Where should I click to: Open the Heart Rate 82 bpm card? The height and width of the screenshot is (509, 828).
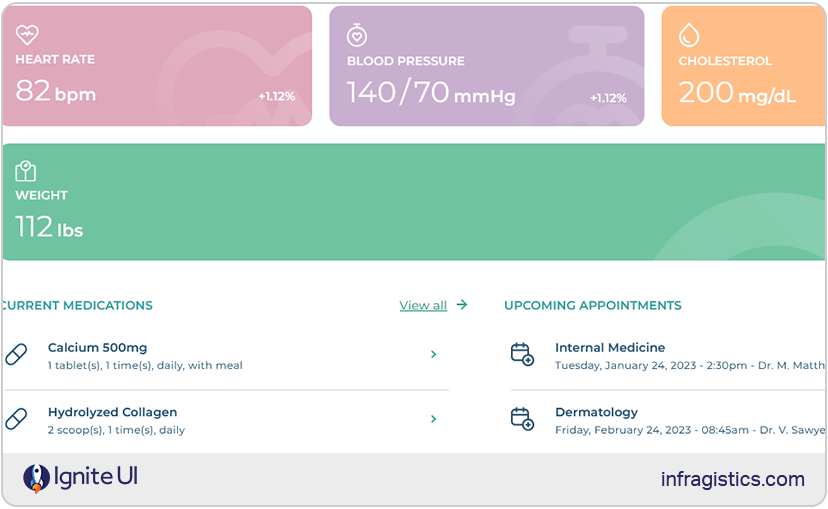[x=156, y=66]
